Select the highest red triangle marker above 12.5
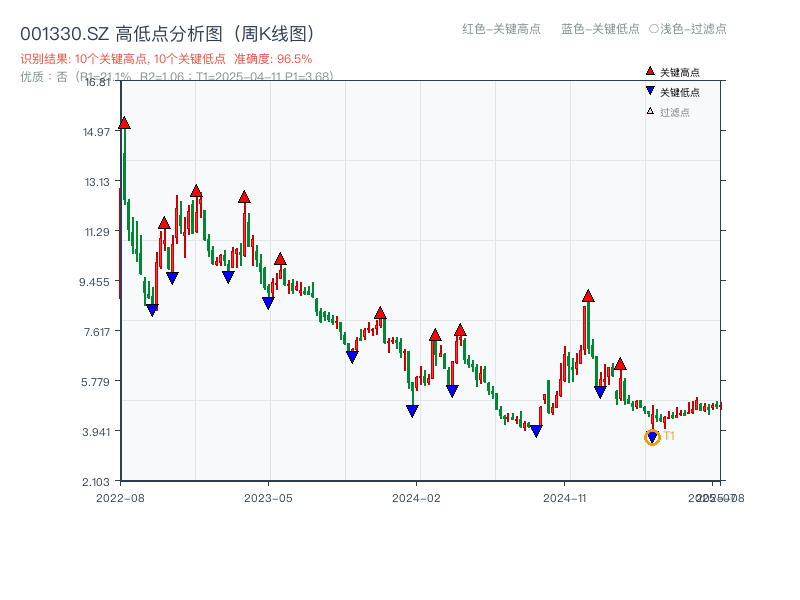The height and width of the screenshot is (600, 800). pos(196,188)
